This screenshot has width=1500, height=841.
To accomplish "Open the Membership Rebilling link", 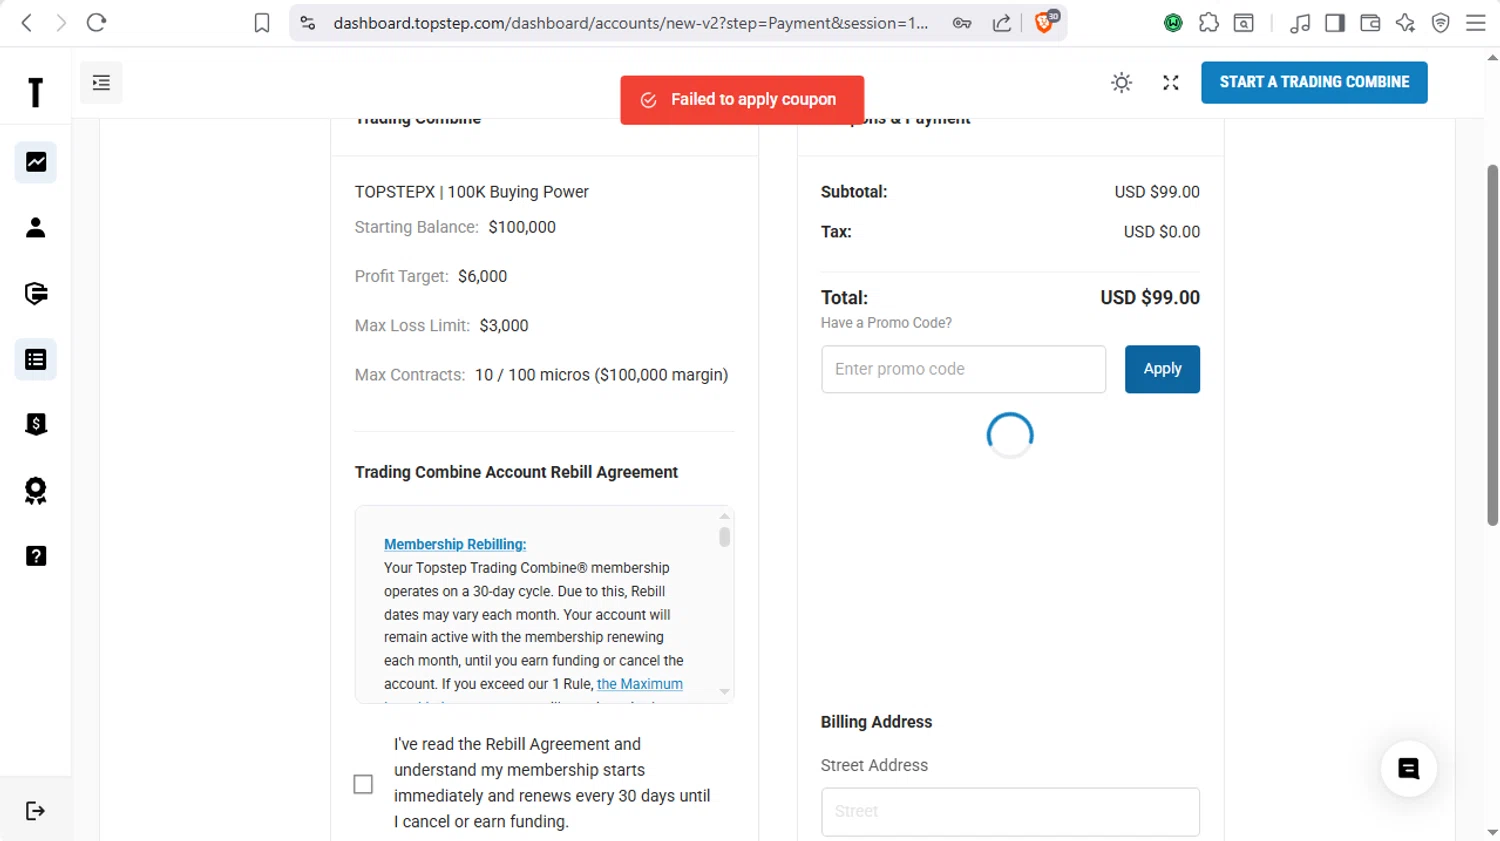I will coord(455,544).
